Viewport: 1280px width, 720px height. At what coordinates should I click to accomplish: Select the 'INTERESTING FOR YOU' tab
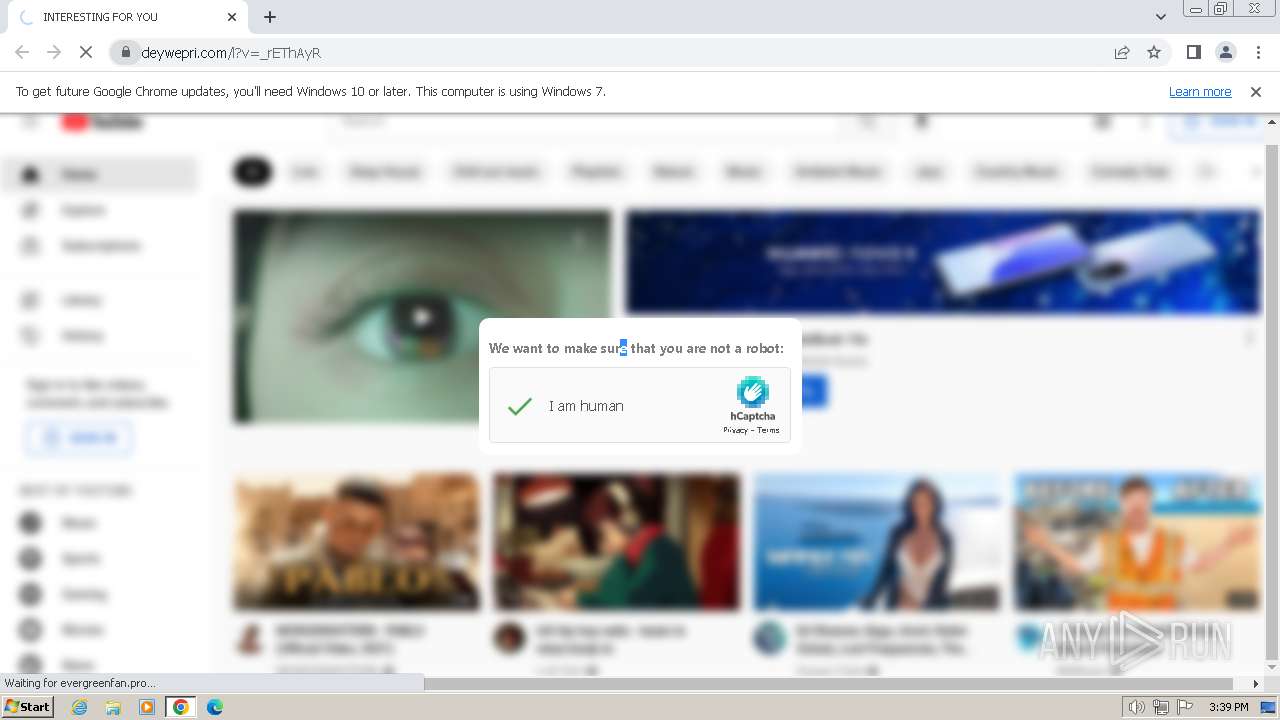130,17
